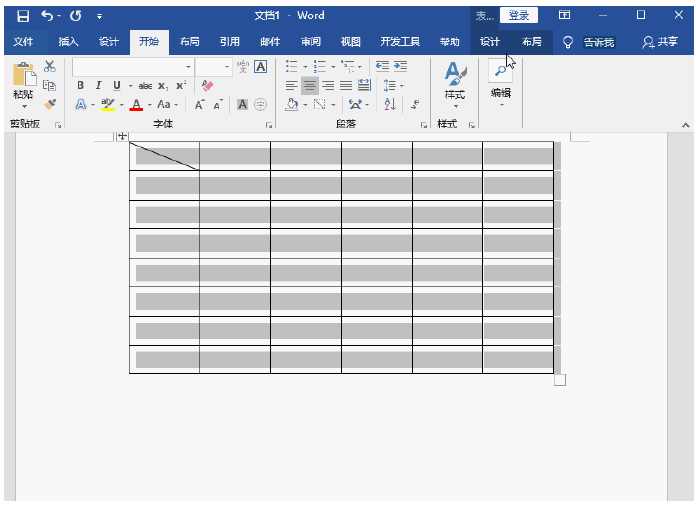Image resolution: width=696 pixels, height=506 pixels.
Task: Show or hide paragraph marks
Action: click(x=415, y=105)
